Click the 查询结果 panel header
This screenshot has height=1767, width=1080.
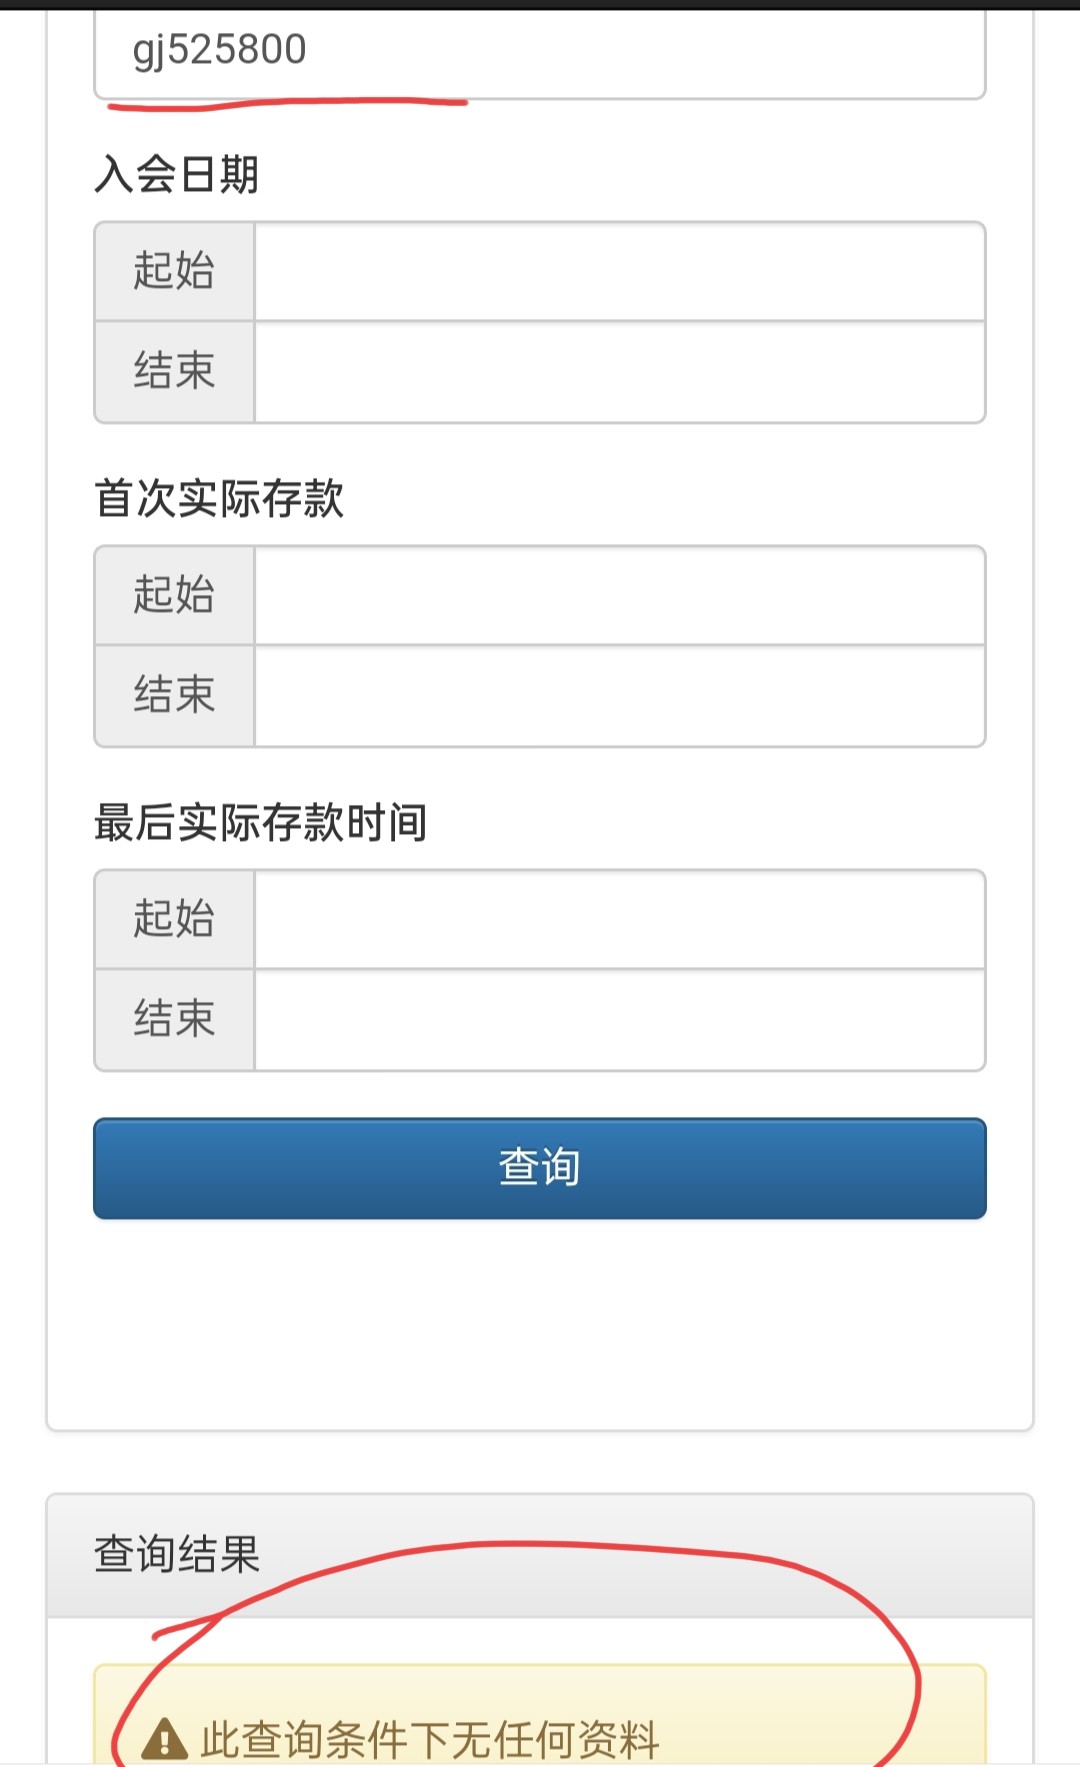coord(540,1555)
